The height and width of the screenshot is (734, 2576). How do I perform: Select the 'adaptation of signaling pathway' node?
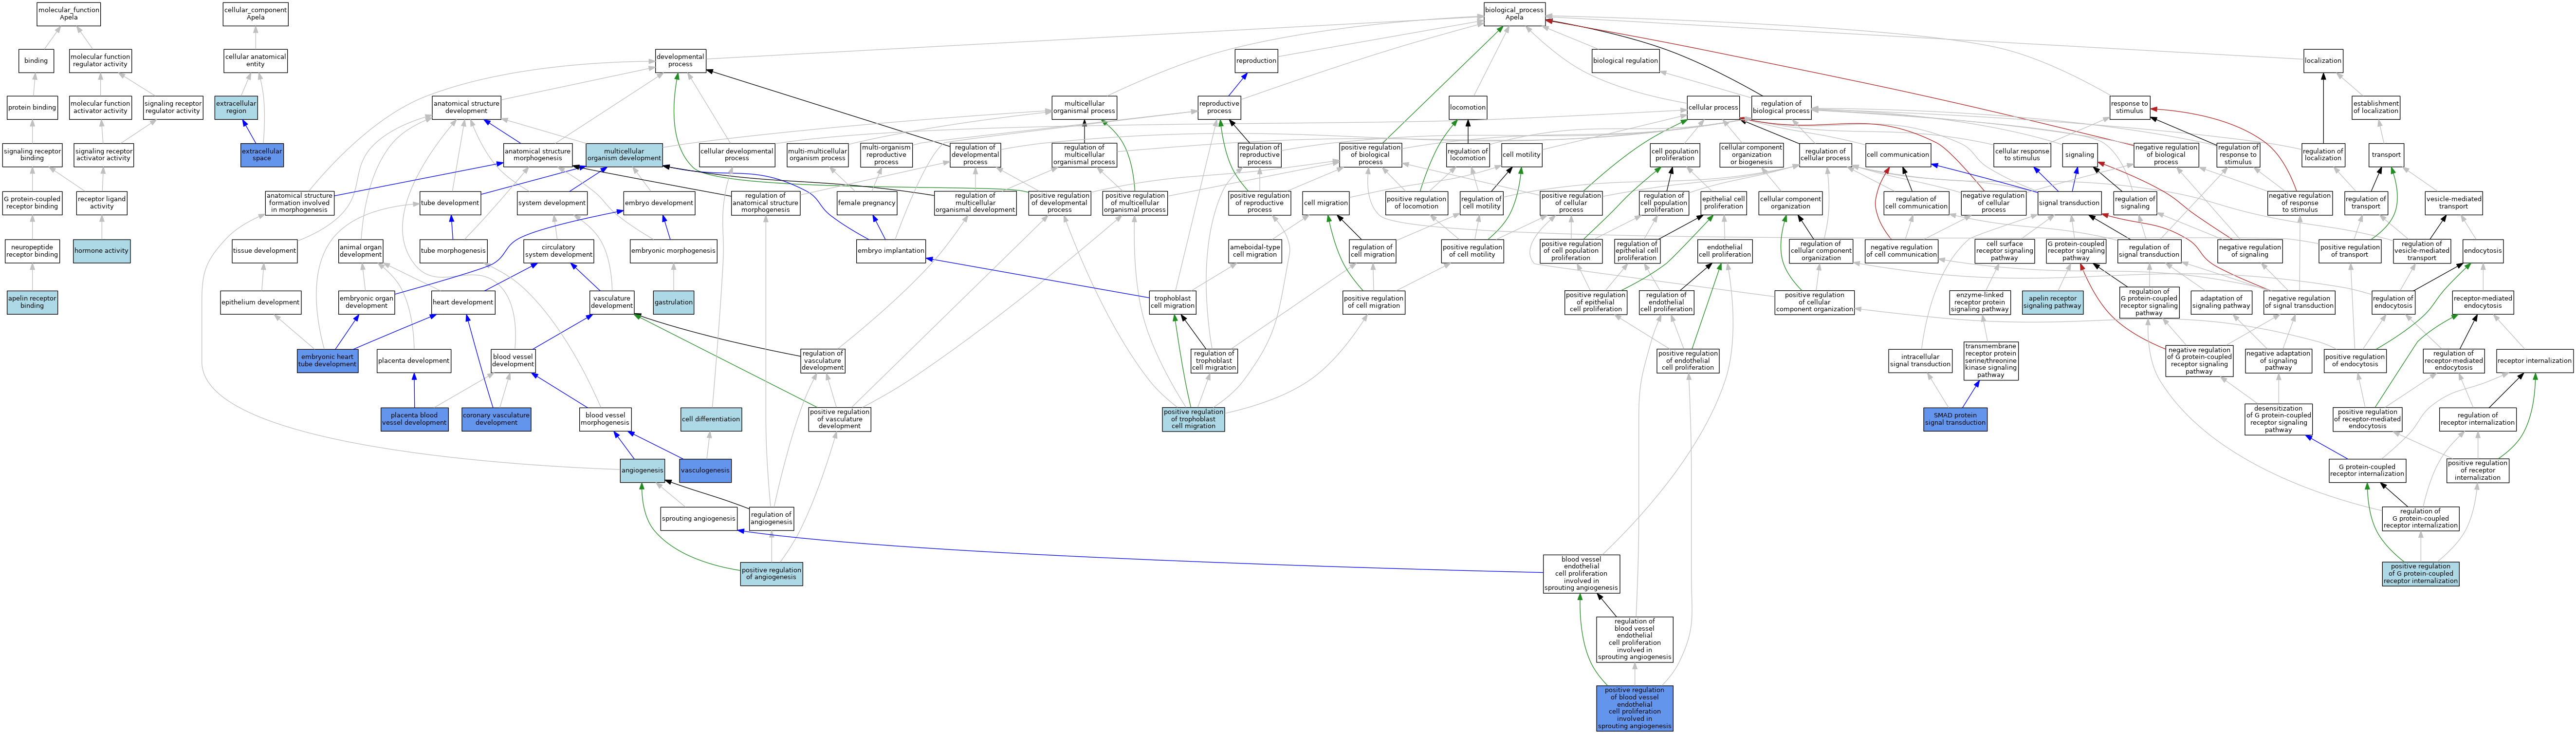[2221, 302]
